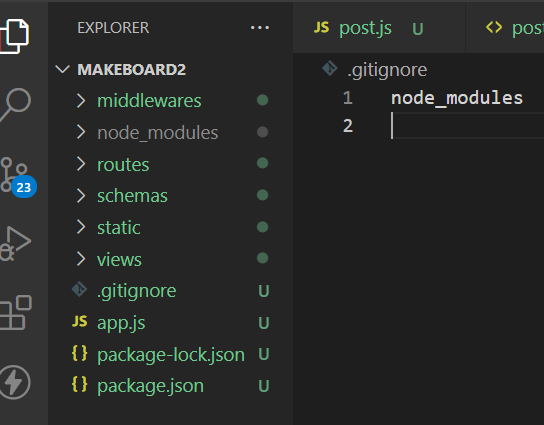Select the routes folder name
Viewport: 544px width, 425px height.
point(123,165)
